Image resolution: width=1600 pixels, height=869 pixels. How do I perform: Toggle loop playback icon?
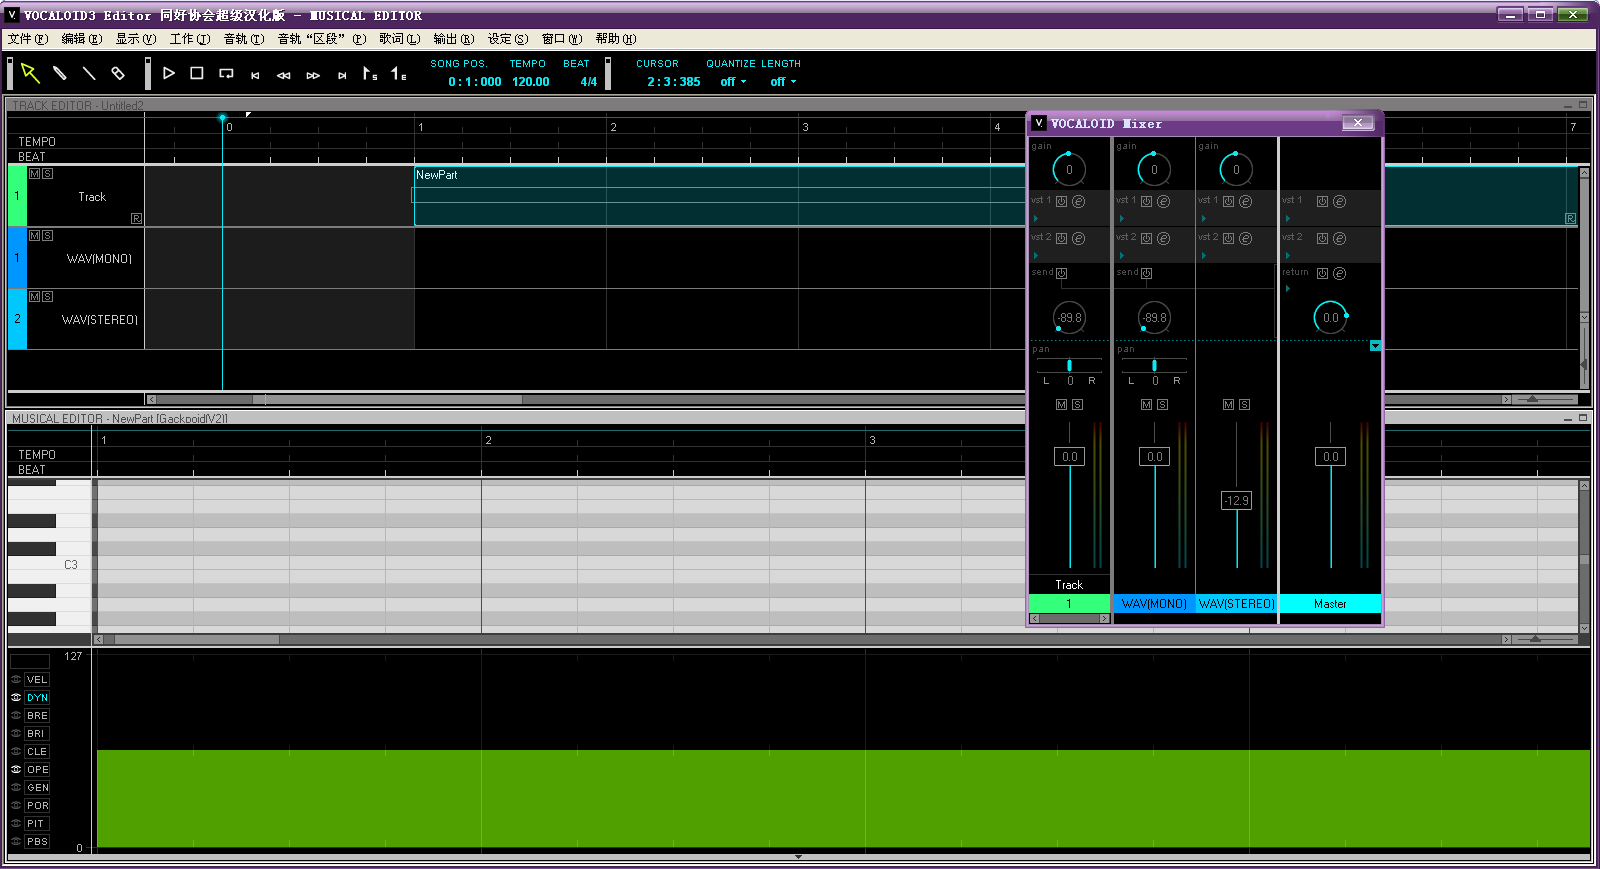(226, 73)
